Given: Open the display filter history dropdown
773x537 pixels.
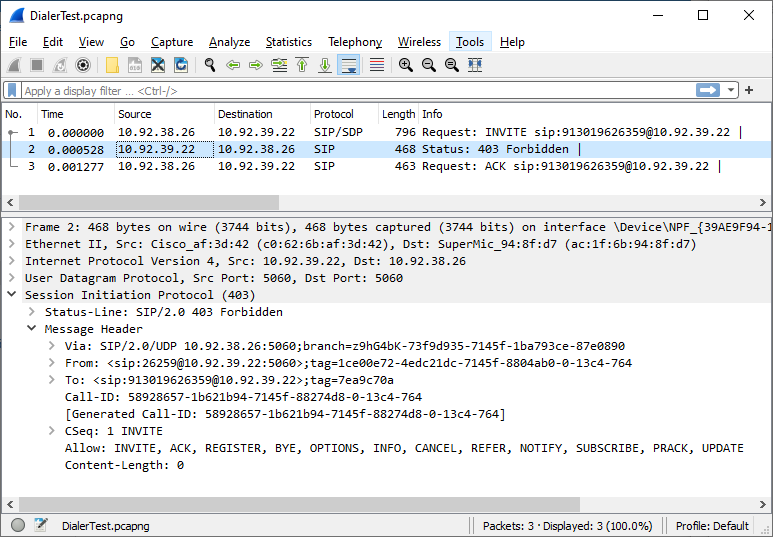Looking at the screenshot, I should click(732, 91).
